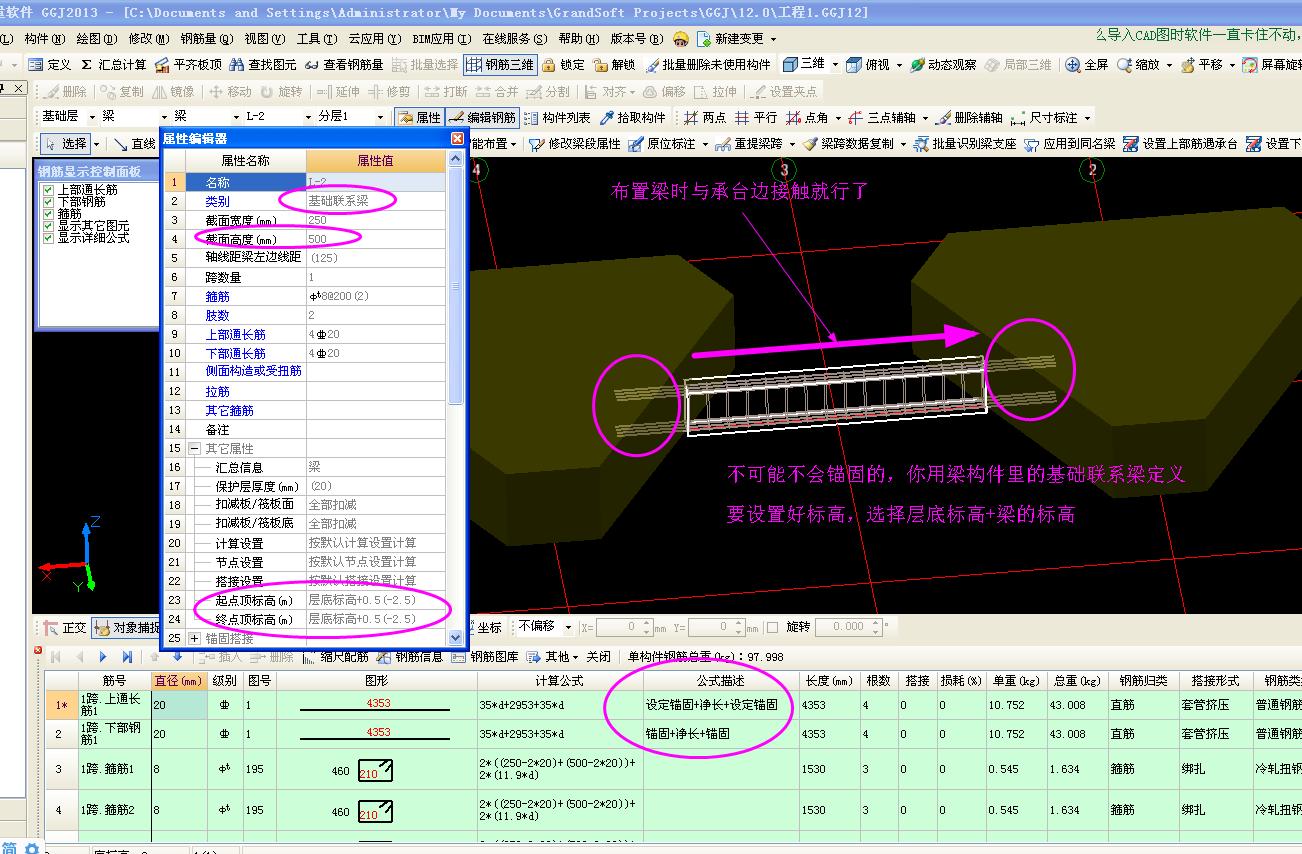Toggle 正交 orthogonal mode

click(65, 628)
